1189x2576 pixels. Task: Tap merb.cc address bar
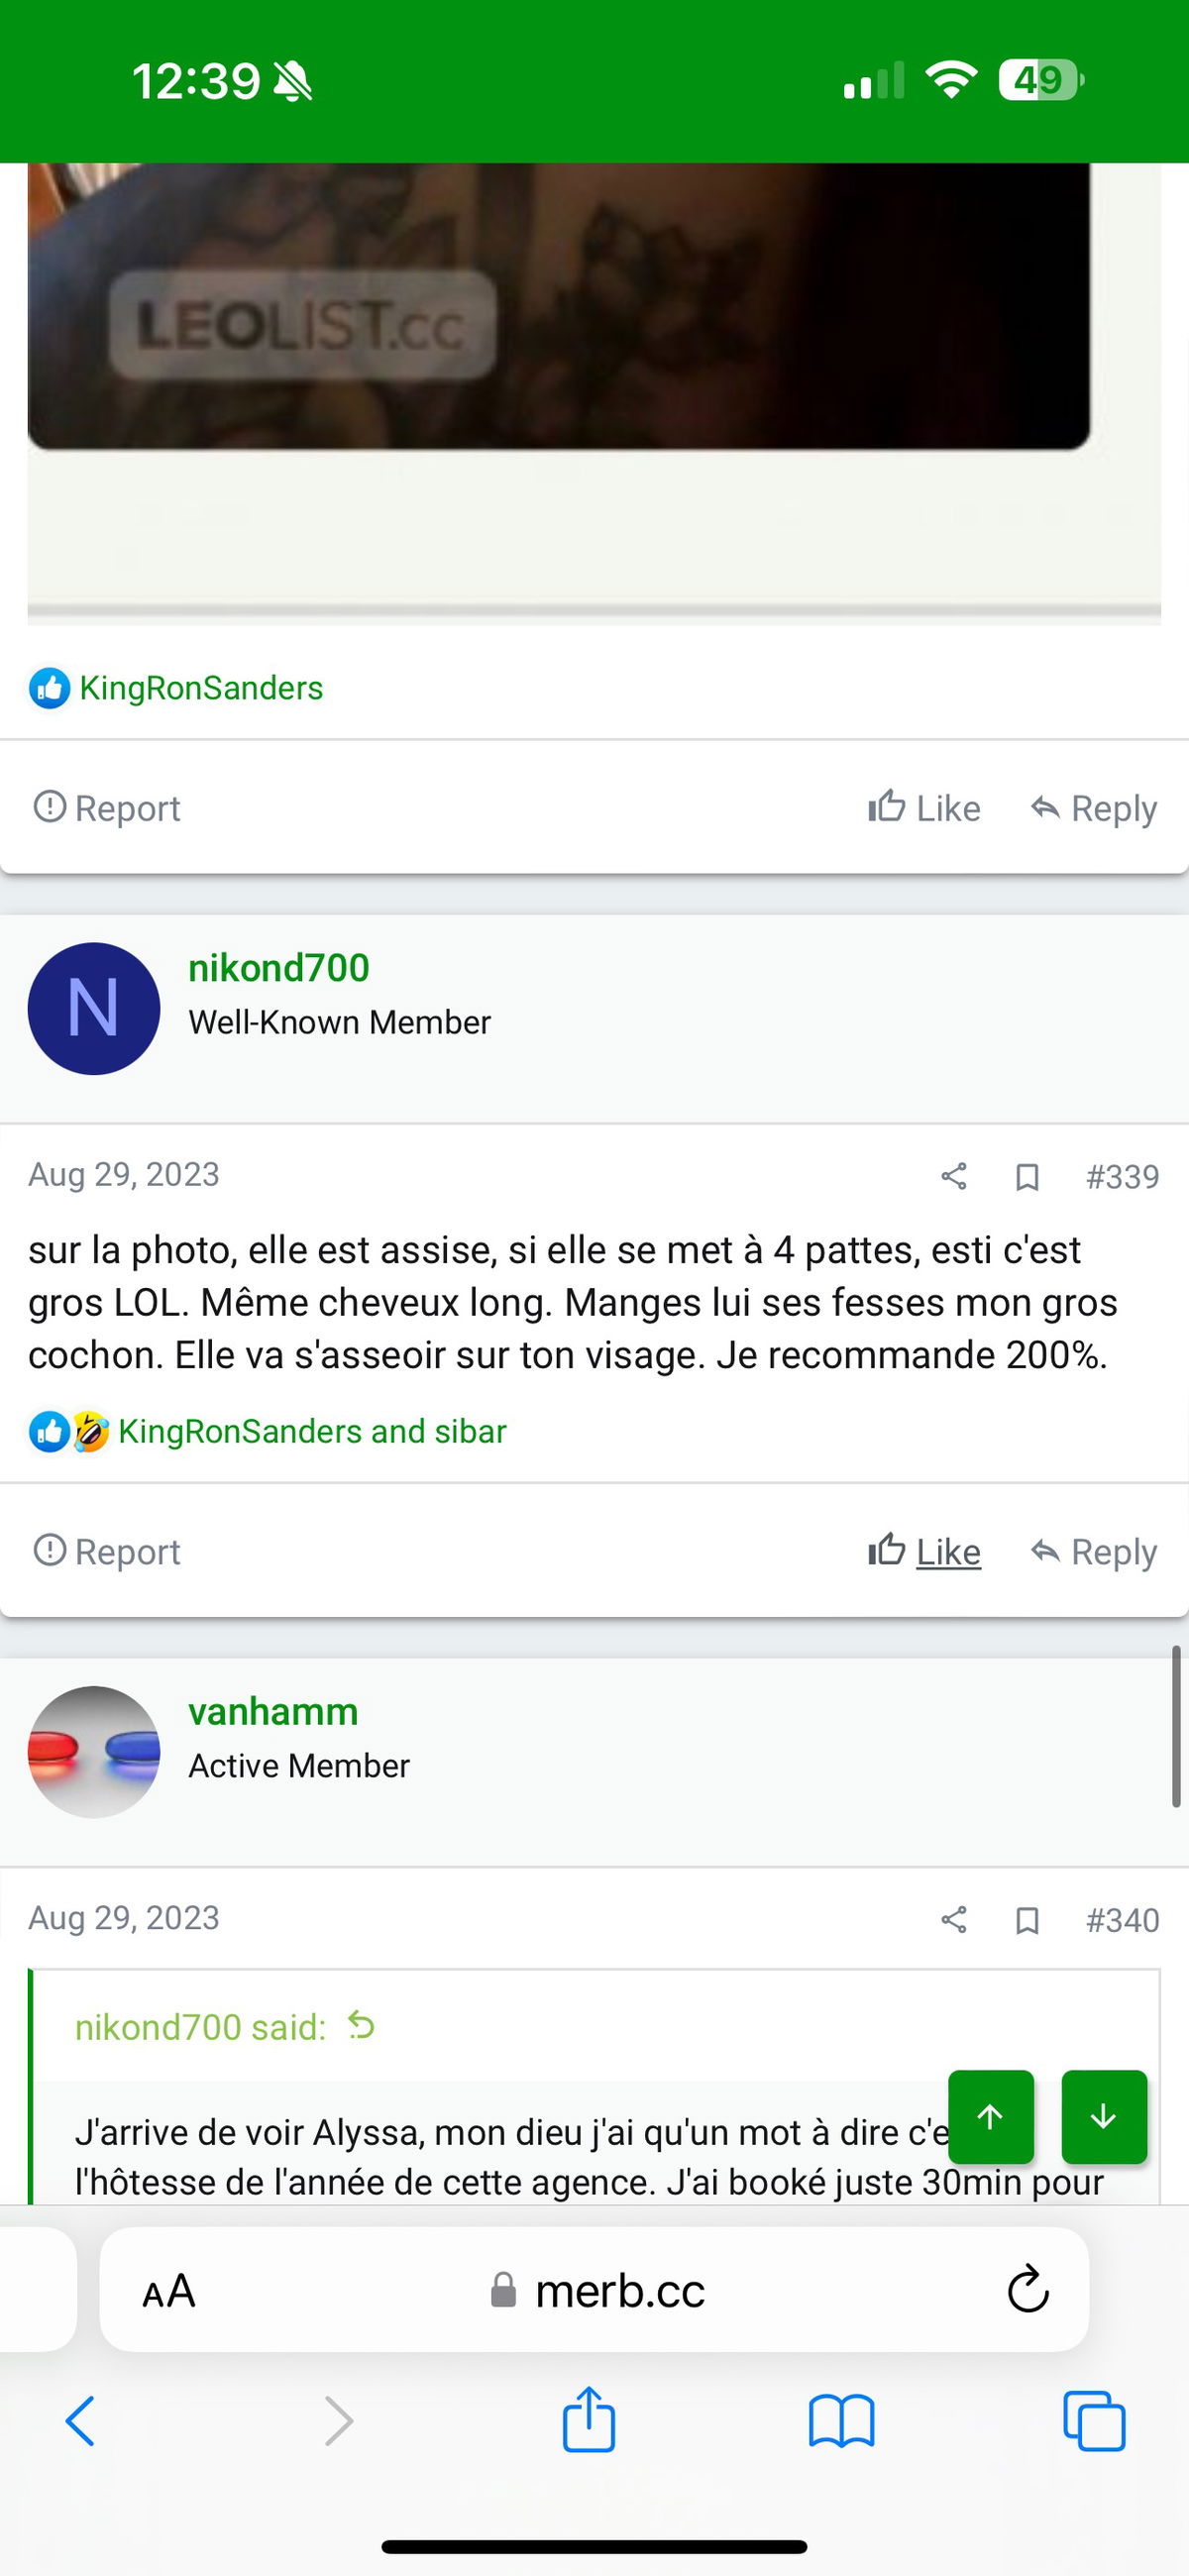594,2289
